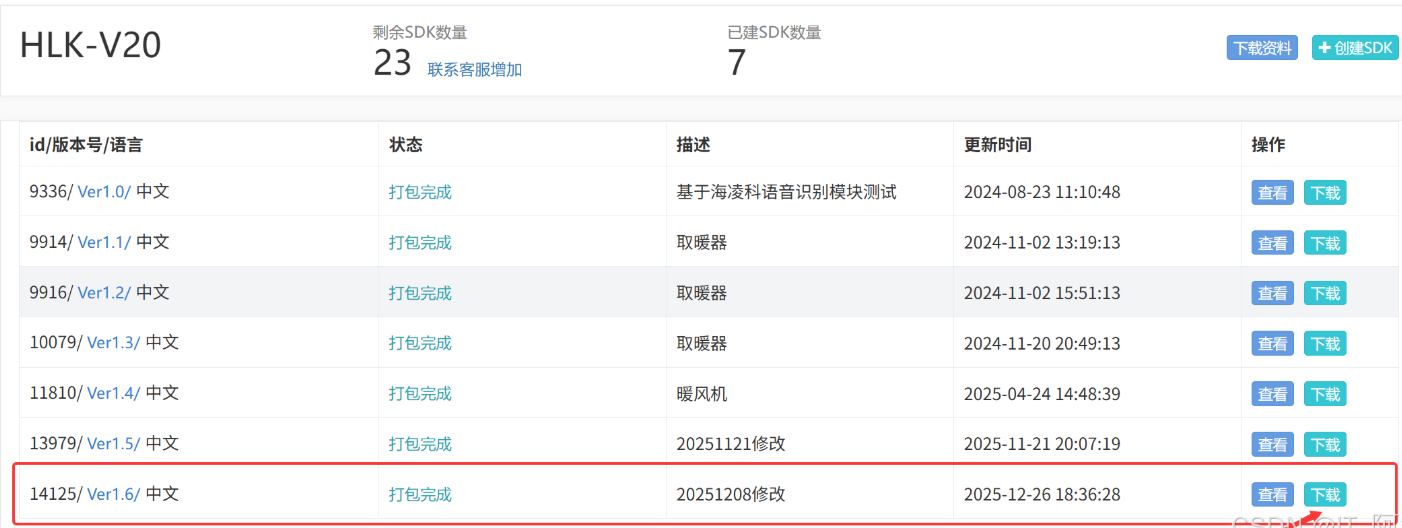Open the Ver1.1/ version link
The width and height of the screenshot is (1402, 528).
[105, 242]
